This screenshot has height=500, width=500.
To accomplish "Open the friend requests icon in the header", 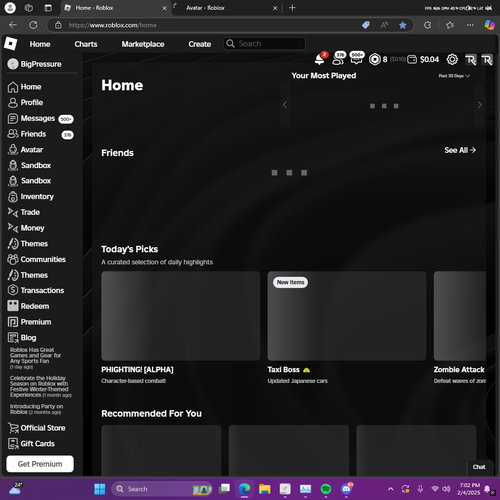I will point(338,59).
